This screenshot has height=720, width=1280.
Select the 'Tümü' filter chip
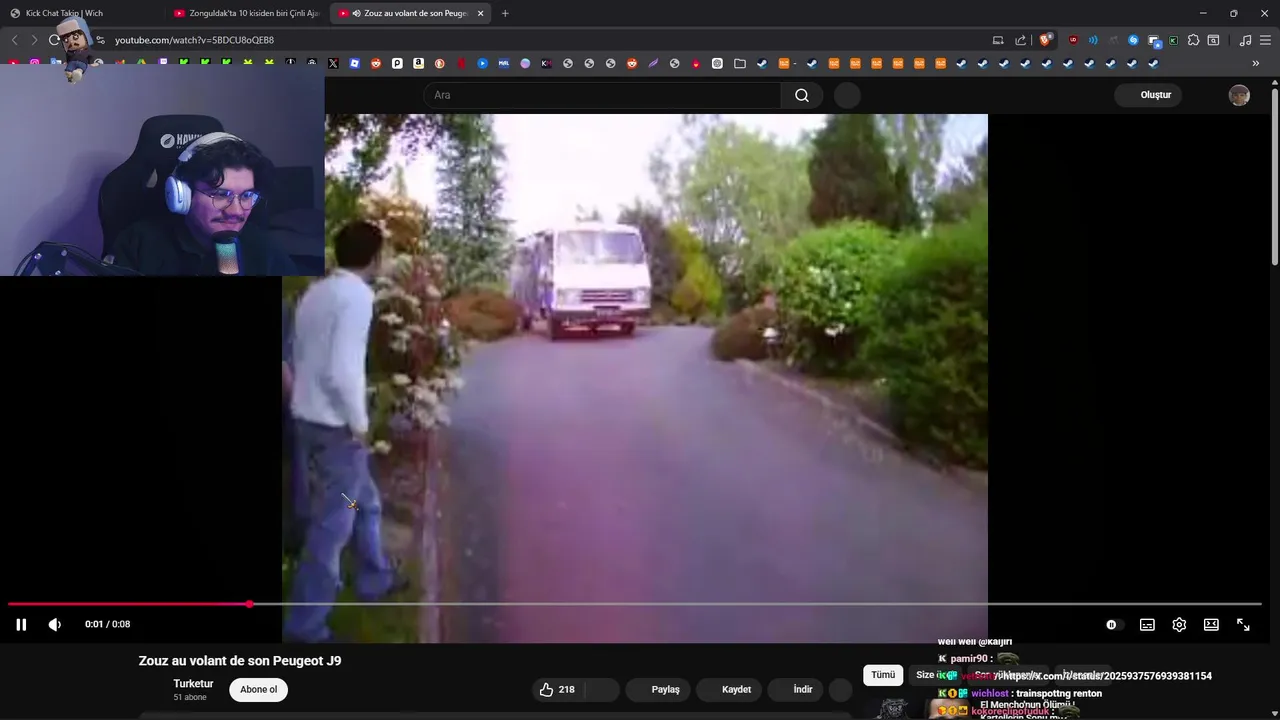click(x=883, y=675)
